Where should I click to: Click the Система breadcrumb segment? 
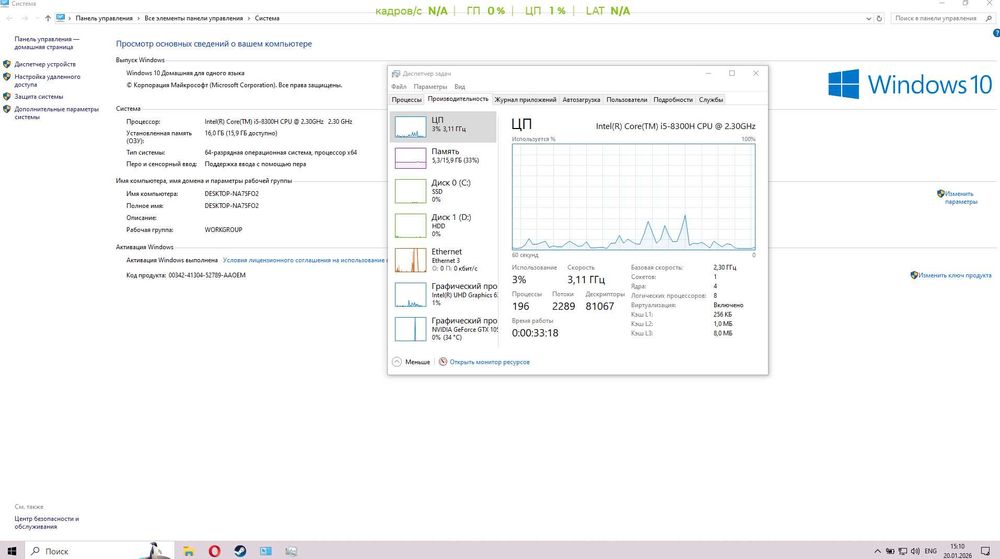pyautogui.click(x=267, y=18)
